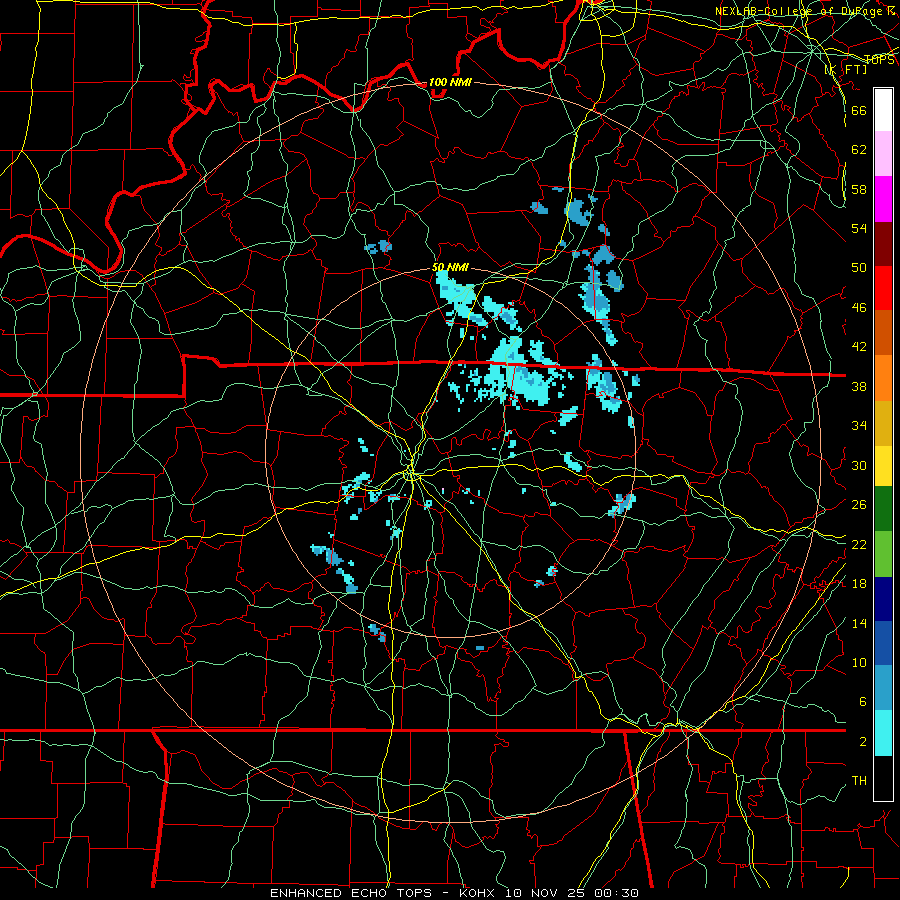This screenshot has height=900, width=900.
Task: Click the burnt orange swatch below red
Action: (x=883, y=333)
